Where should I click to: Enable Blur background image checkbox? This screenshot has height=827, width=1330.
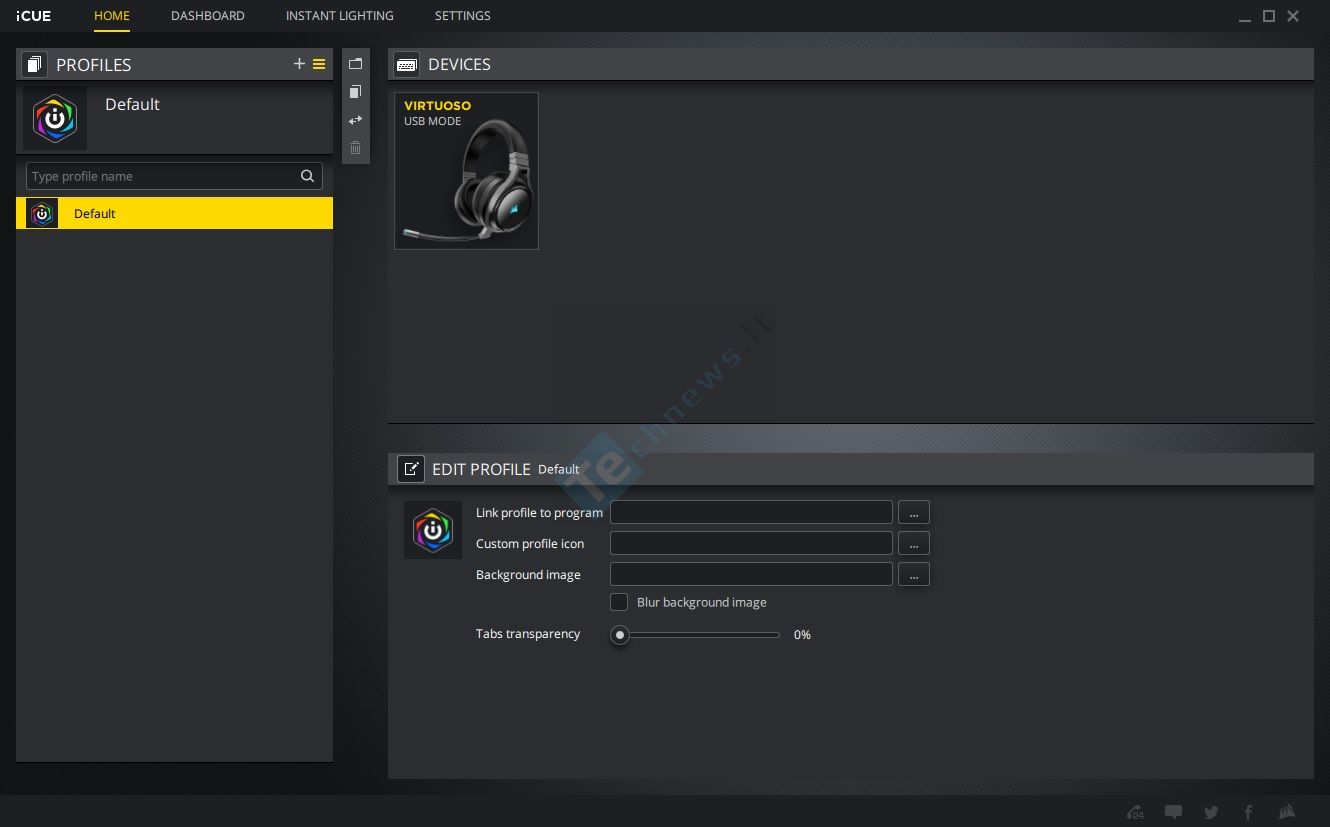coord(619,602)
